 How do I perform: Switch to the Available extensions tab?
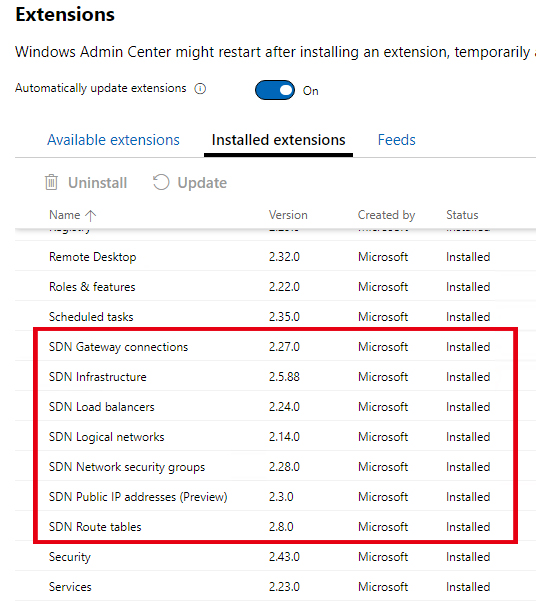[113, 140]
